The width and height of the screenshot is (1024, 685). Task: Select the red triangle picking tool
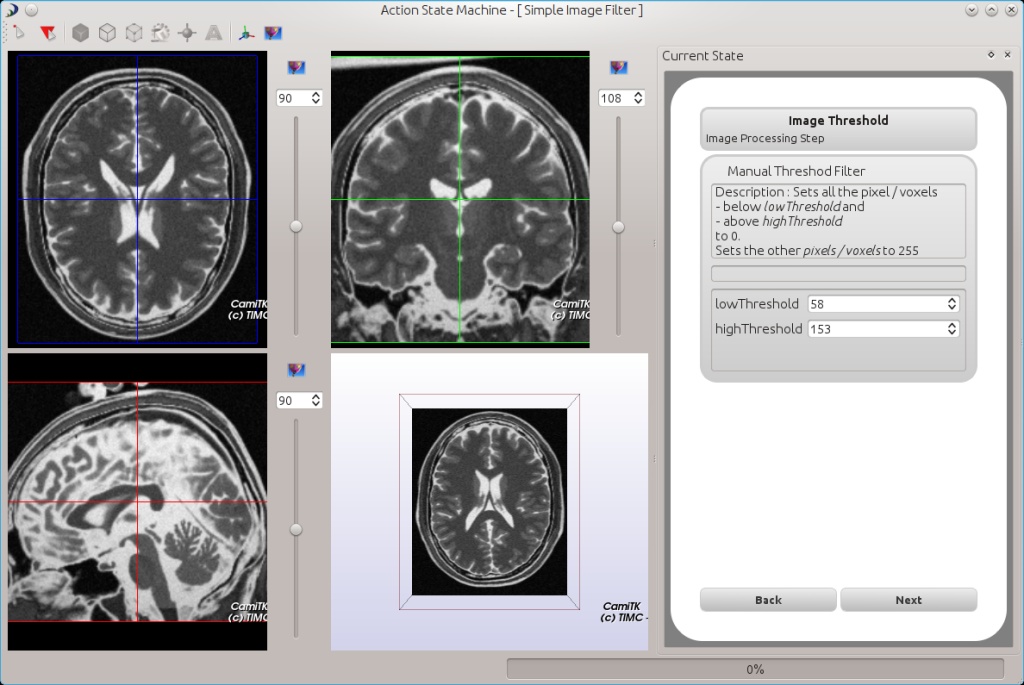47,33
